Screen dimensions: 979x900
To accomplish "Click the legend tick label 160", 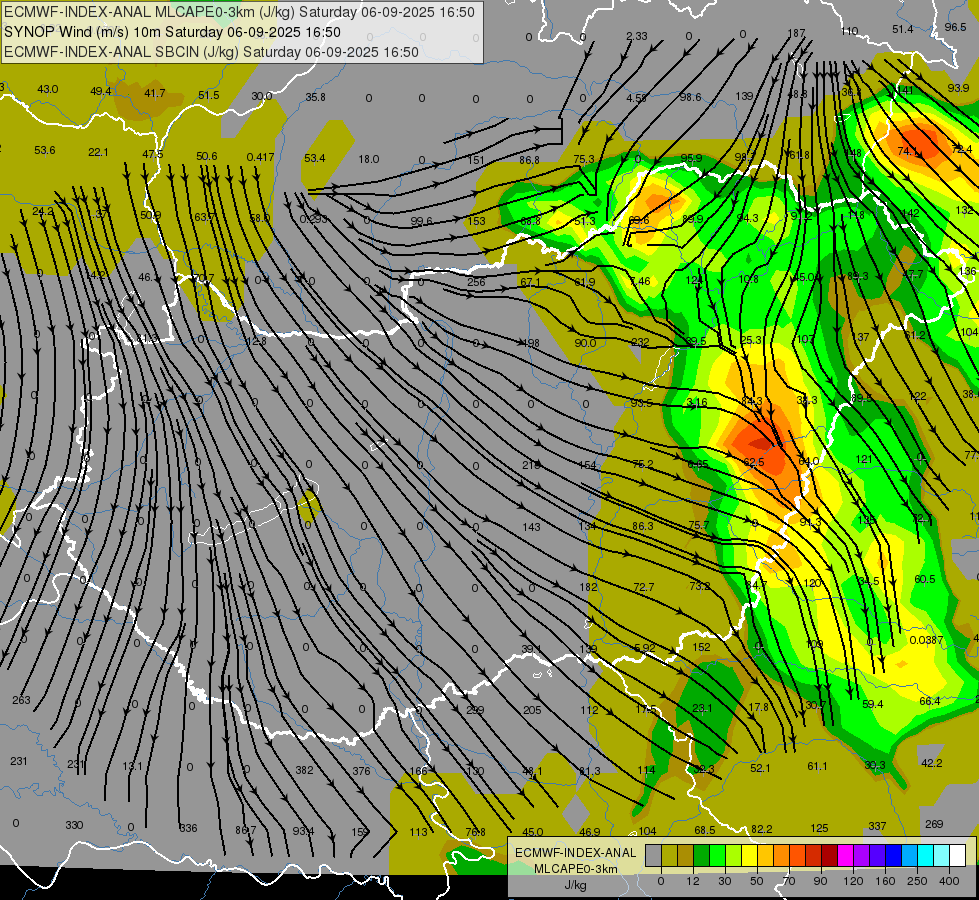I will (x=885, y=881).
